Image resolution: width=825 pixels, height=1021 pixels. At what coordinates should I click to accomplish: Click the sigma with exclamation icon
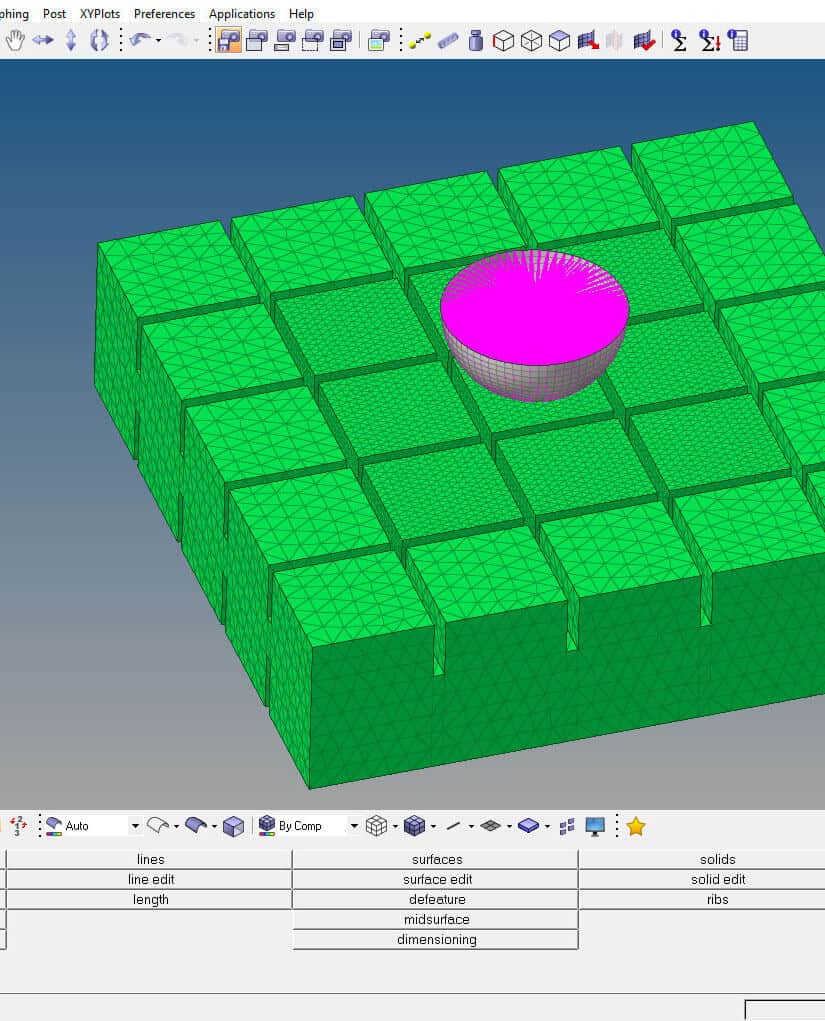pos(709,40)
